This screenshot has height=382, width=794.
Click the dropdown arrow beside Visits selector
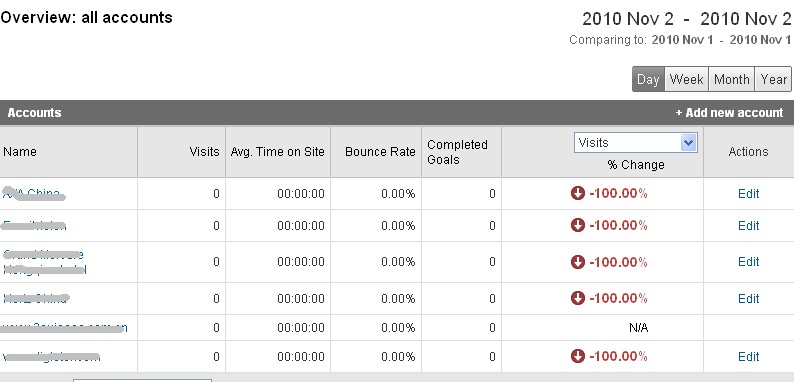[x=689, y=143]
